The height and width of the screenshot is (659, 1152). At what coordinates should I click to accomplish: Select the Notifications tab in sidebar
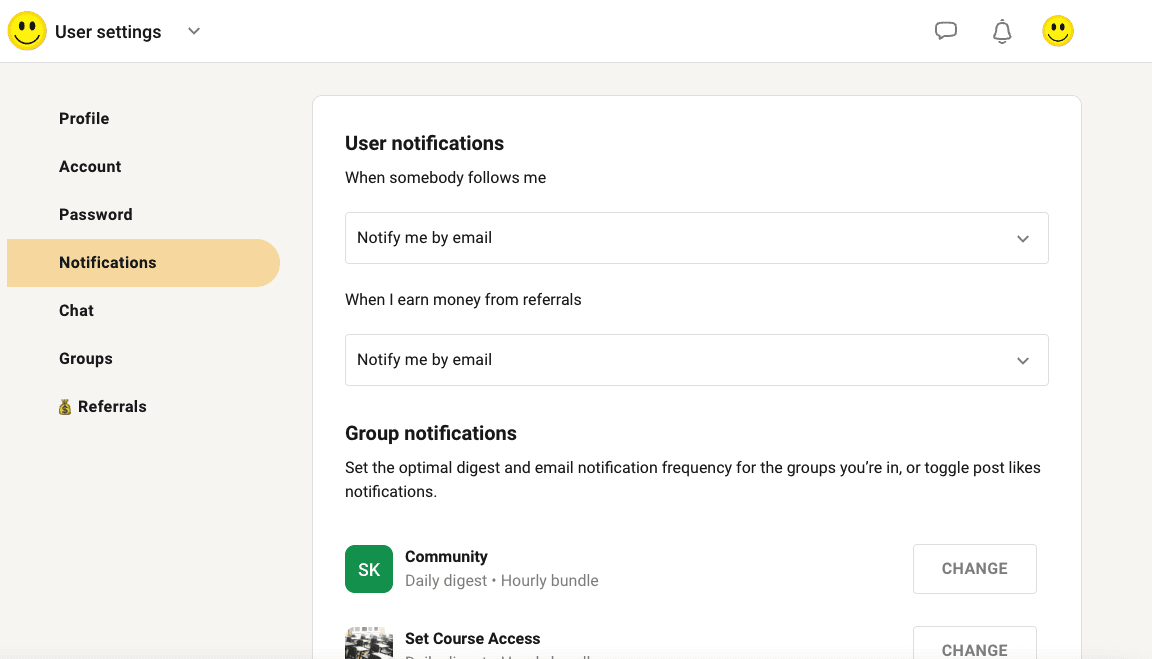[108, 263]
